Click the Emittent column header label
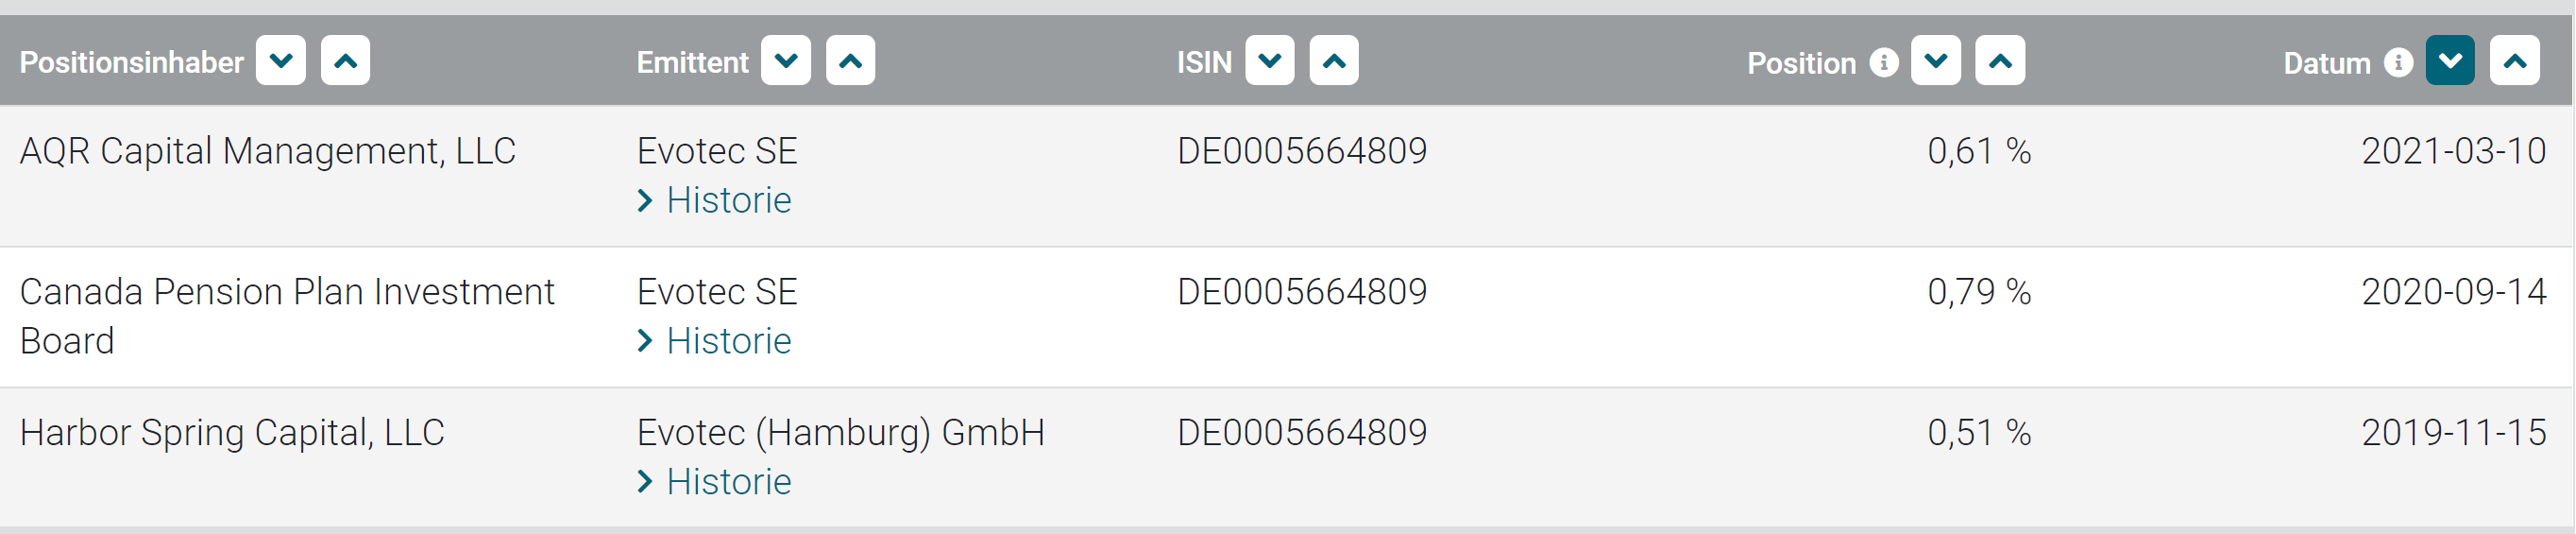Screen dimensions: 2576x534 point(692,63)
